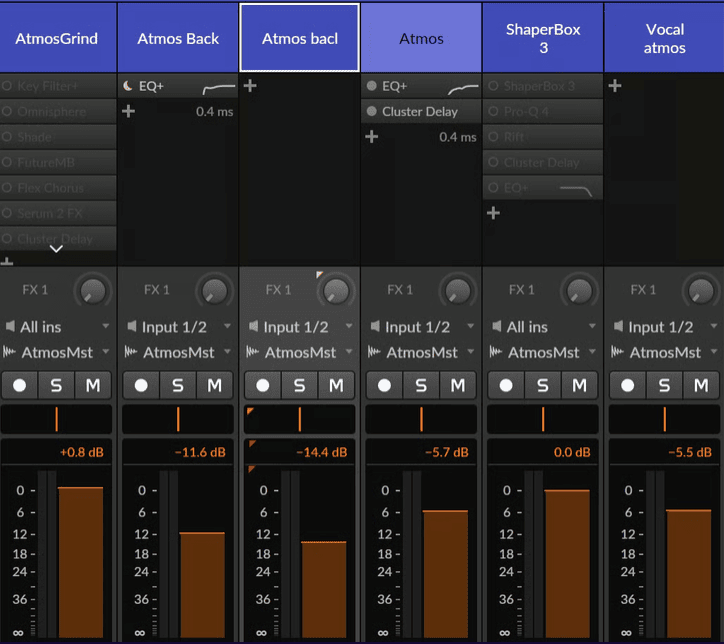The width and height of the screenshot is (724, 644).
Task: Click monitor speaker icon on Vocal atmos input
Action: 618,326
